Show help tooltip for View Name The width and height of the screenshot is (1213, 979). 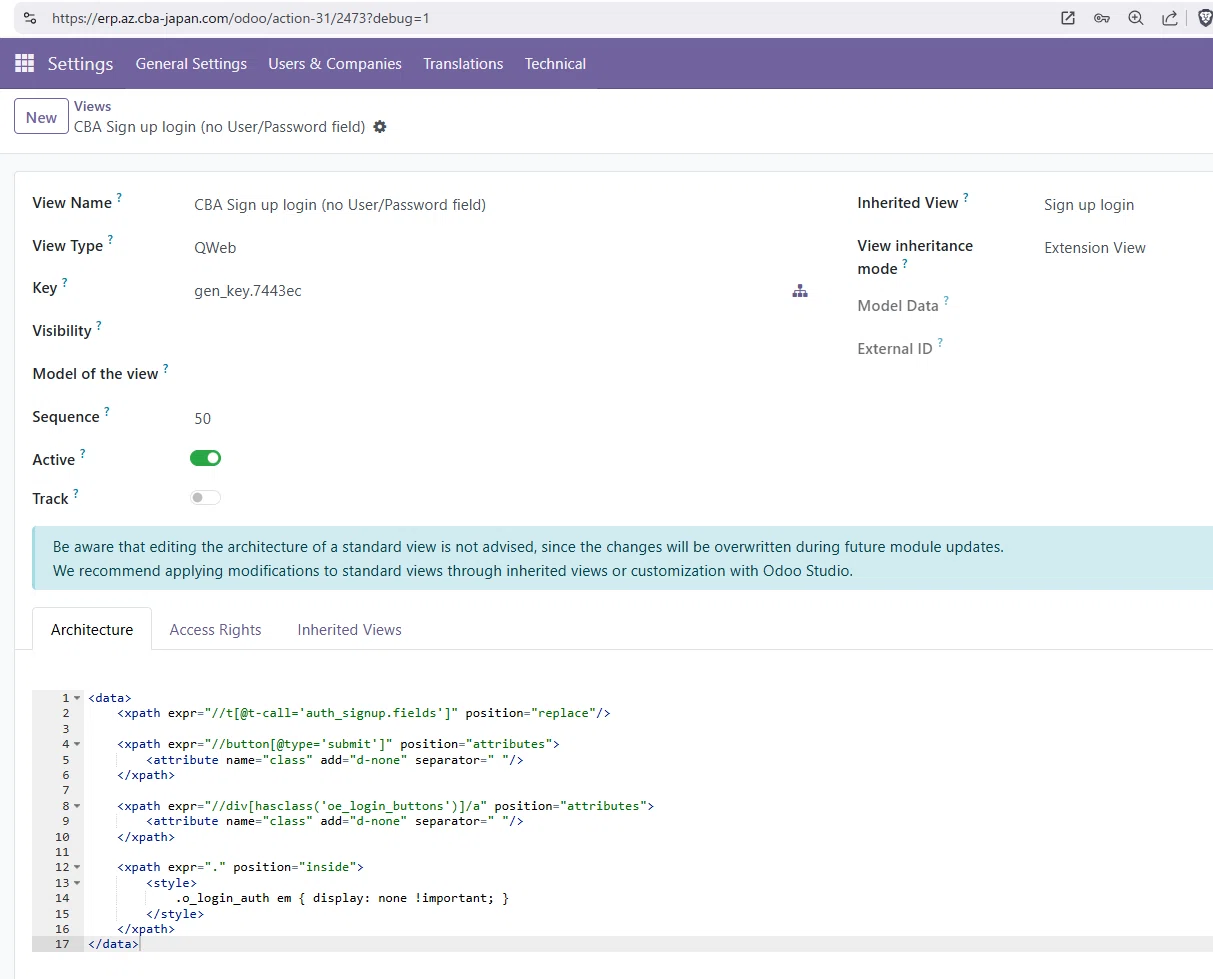(119, 198)
